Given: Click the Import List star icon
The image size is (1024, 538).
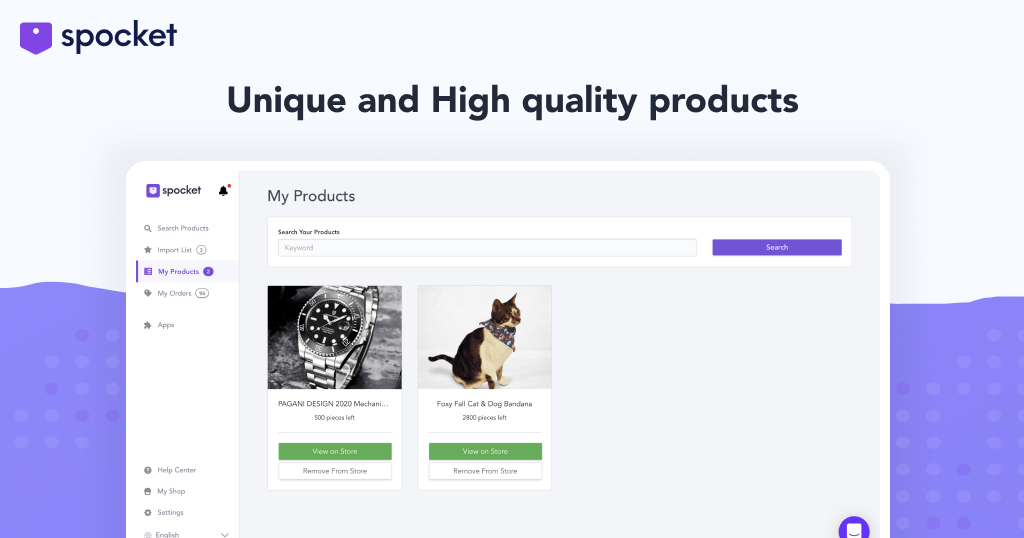Looking at the screenshot, I should (x=148, y=249).
